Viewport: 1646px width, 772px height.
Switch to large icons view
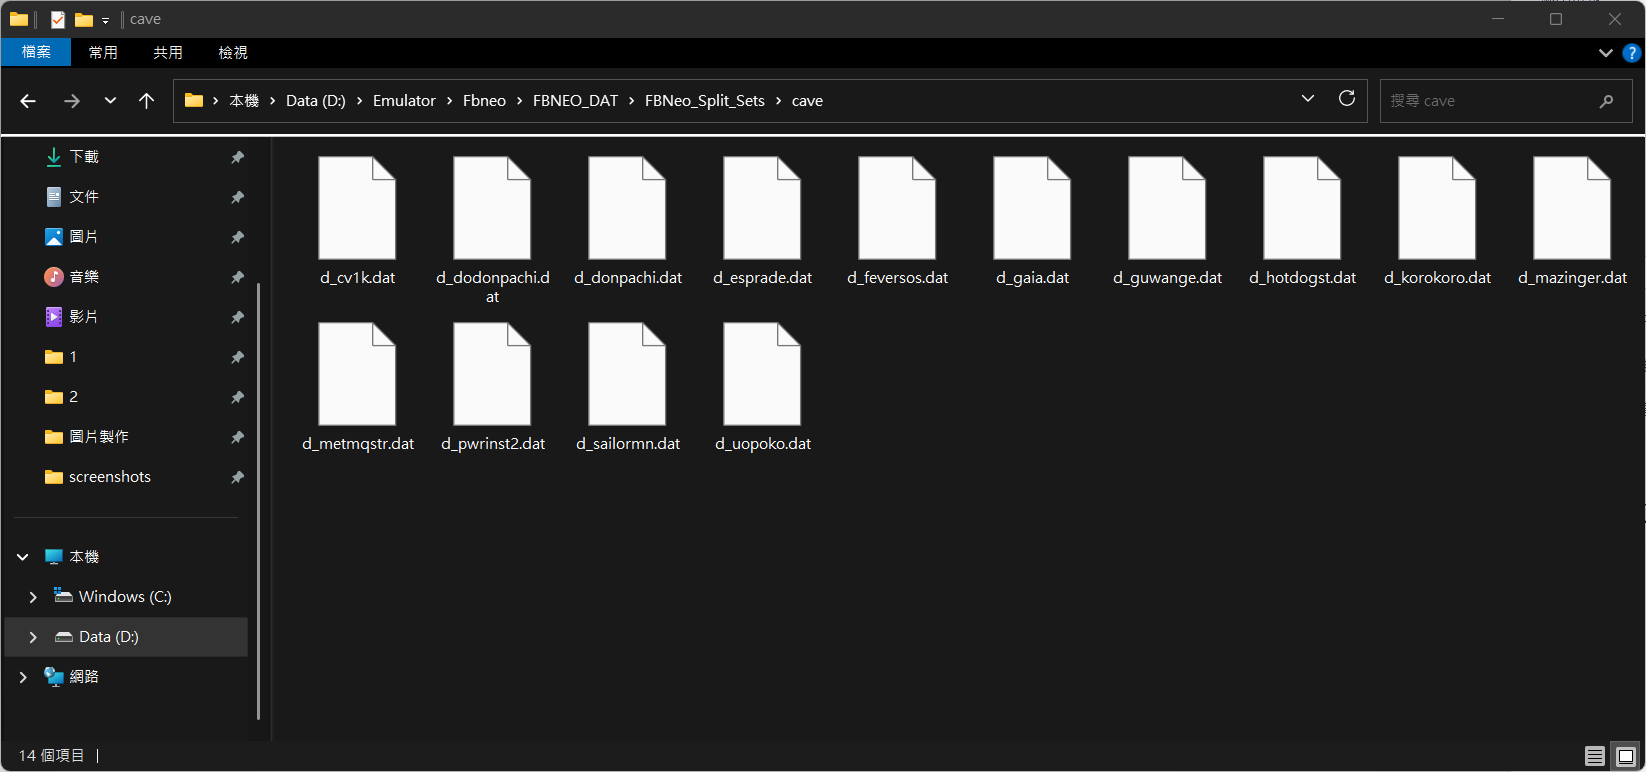1626,756
